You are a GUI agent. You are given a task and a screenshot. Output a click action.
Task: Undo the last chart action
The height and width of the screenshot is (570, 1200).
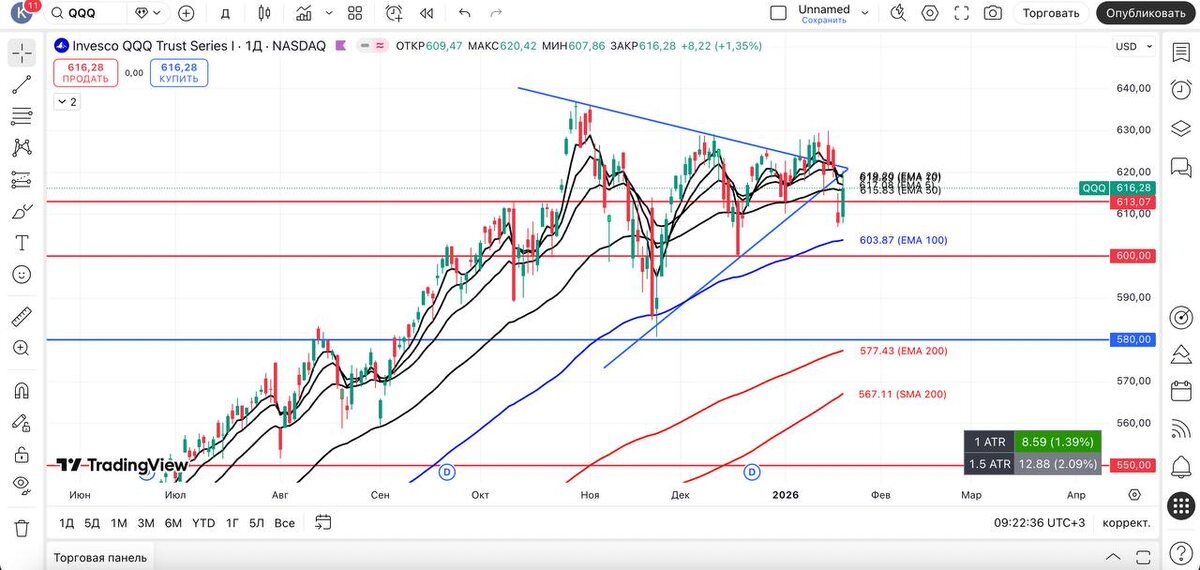(464, 13)
